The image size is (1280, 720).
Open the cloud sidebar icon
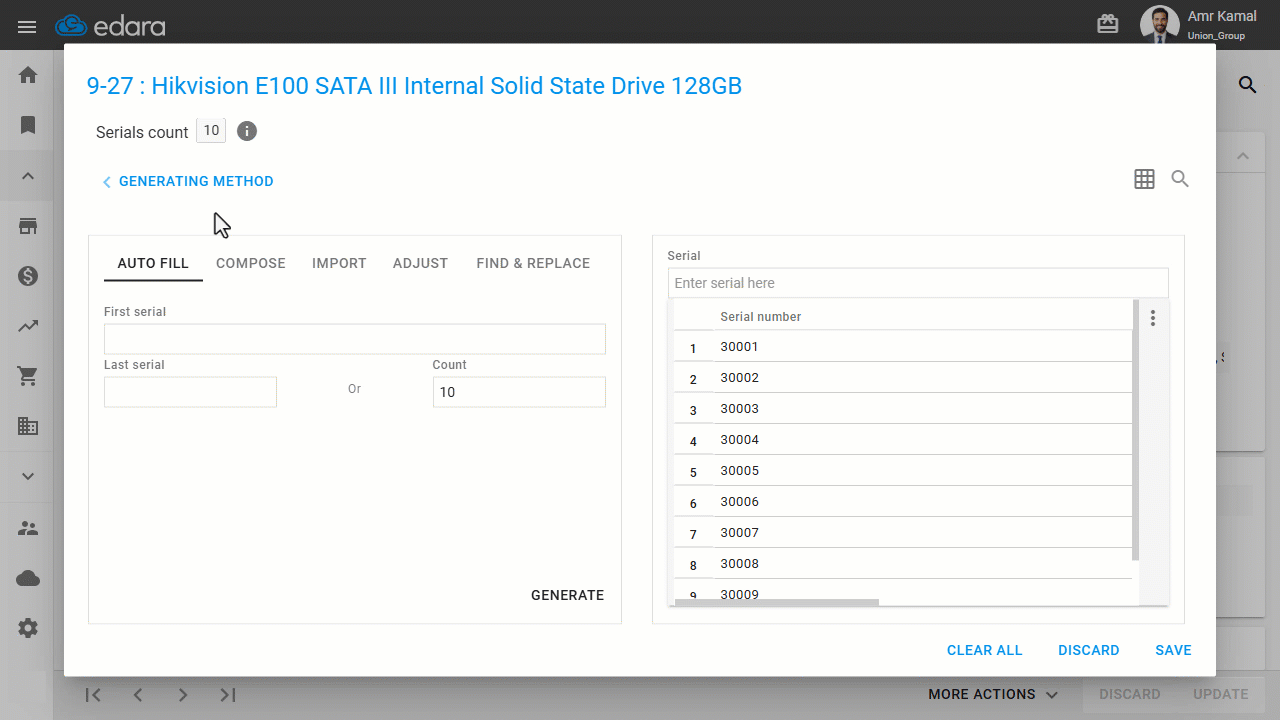click(x=28, y=578)
